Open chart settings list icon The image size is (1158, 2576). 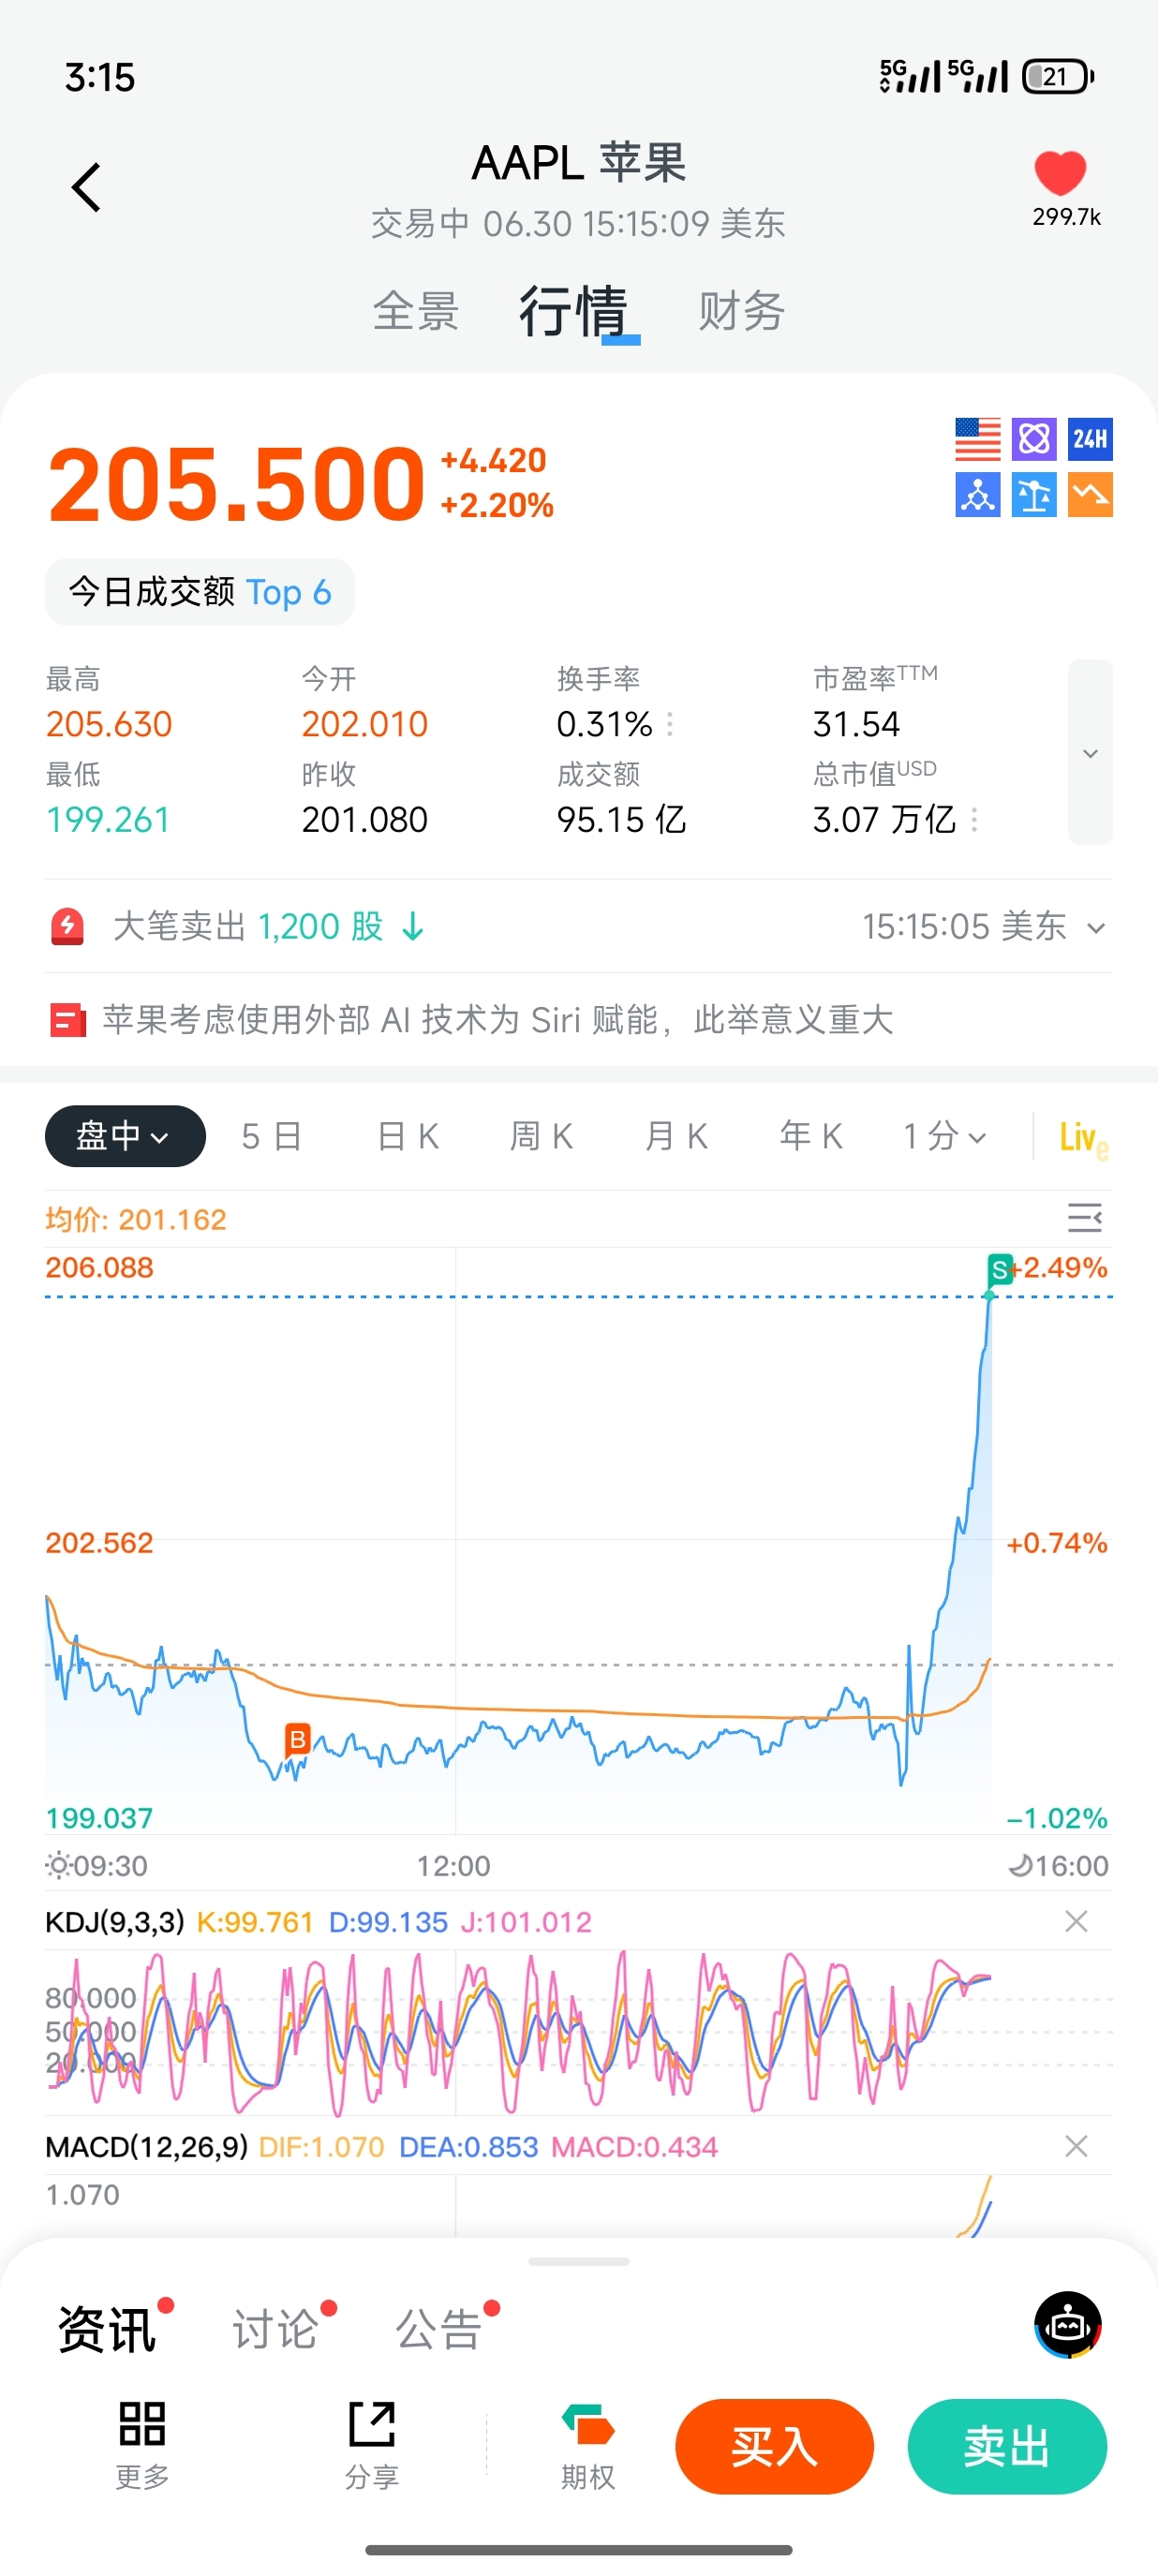coord(1084,1218)
